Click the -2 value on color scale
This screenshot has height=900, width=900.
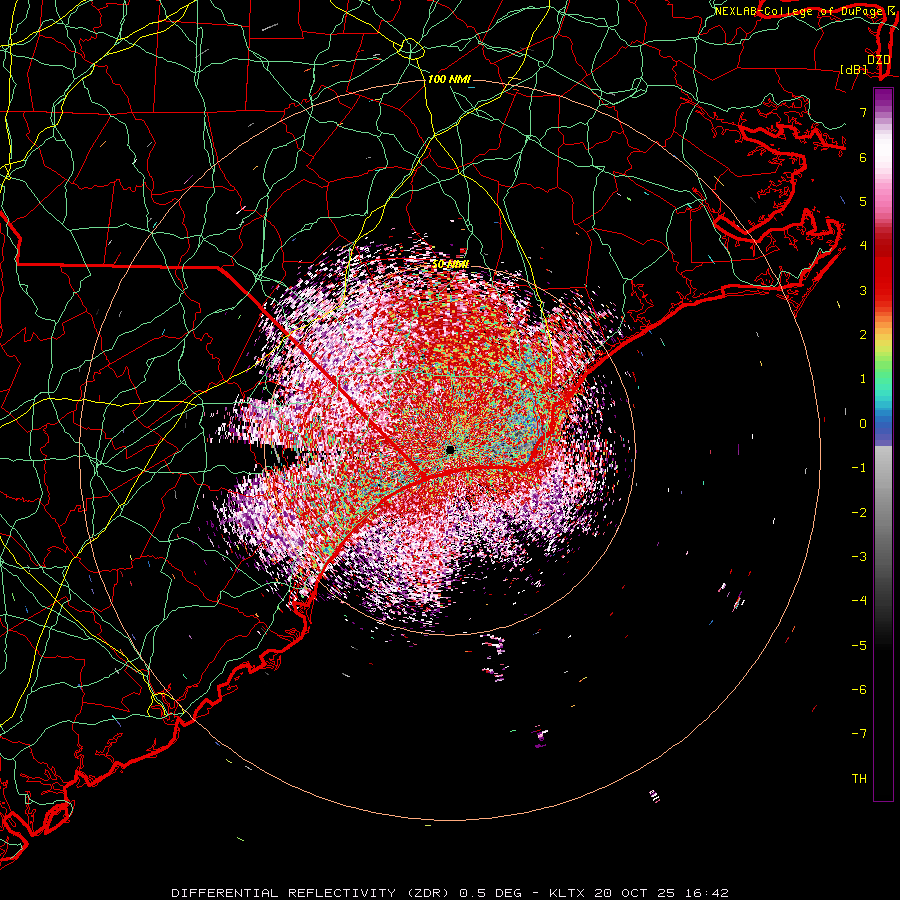tap(859, 513)
